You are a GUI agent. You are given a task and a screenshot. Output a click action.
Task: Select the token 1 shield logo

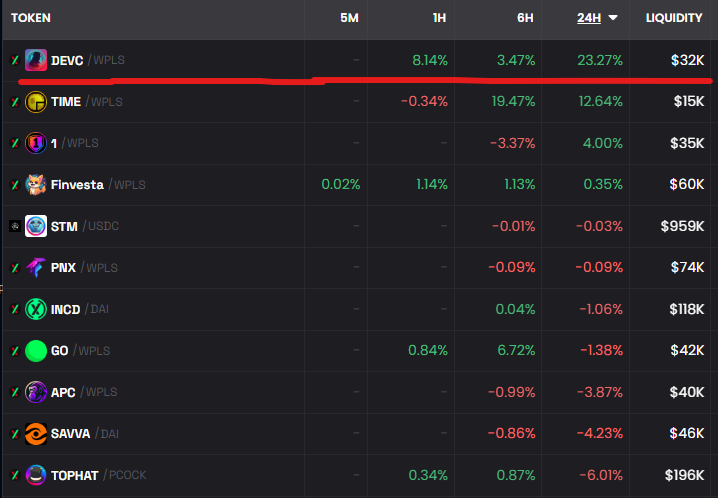[36, 143]
